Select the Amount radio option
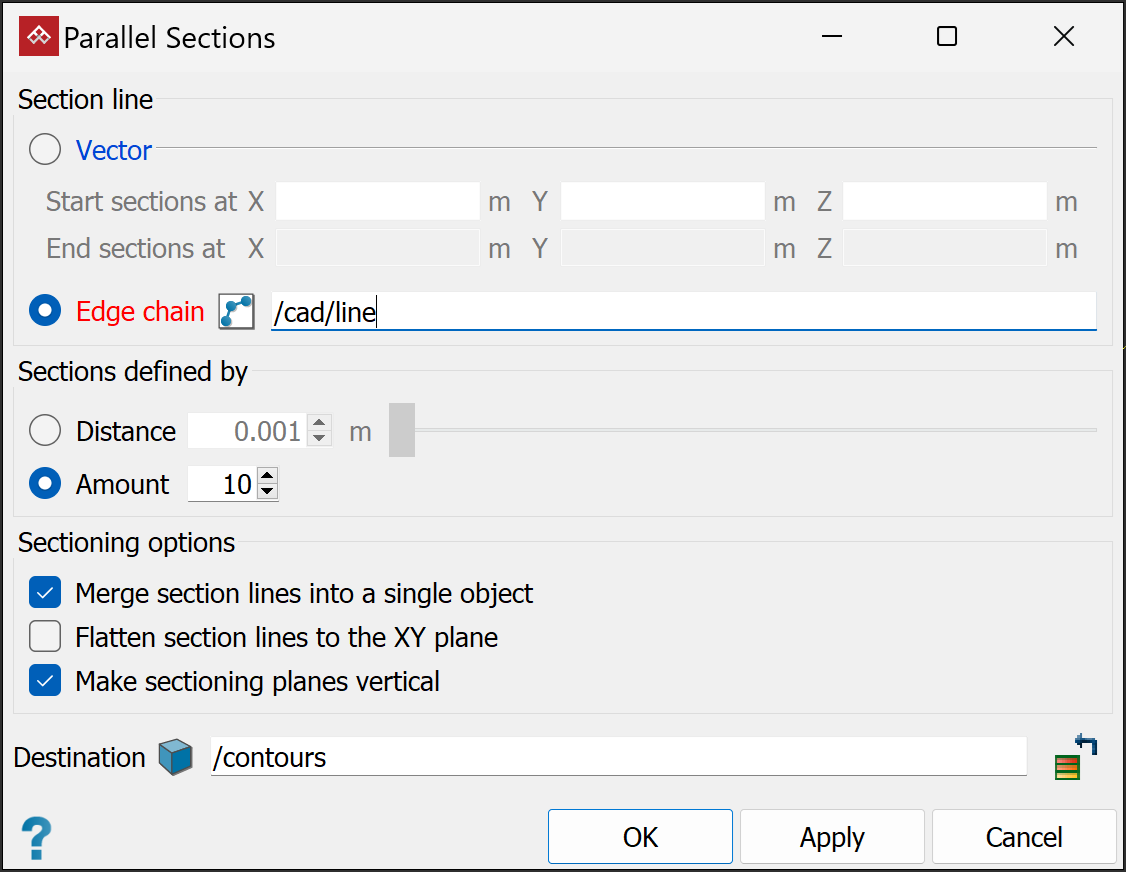This screenshot has height=872, width=1126. (x=45, y=485)
